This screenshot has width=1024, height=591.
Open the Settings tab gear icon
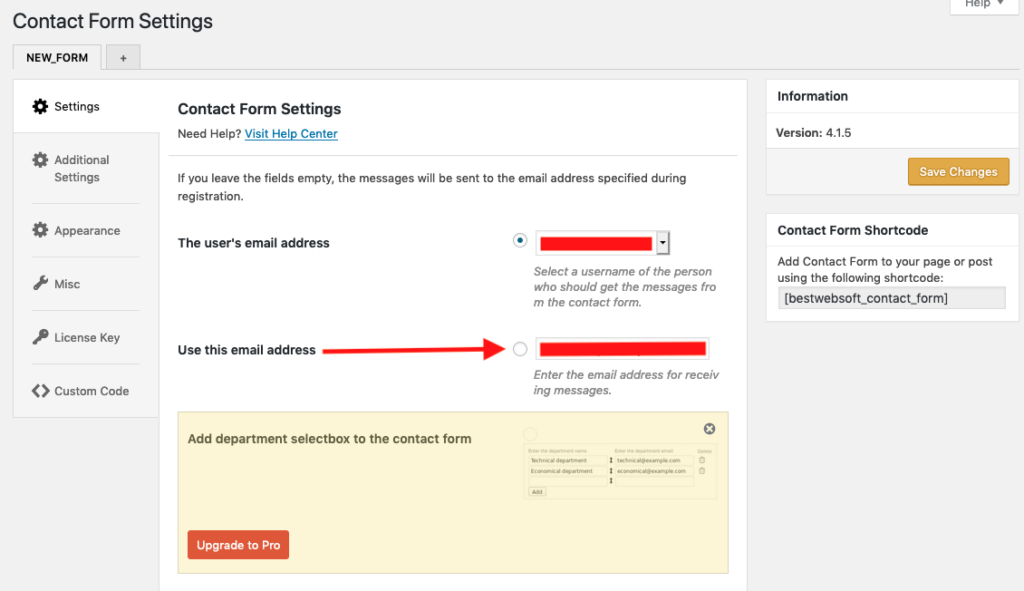click(x=41, y=105)
